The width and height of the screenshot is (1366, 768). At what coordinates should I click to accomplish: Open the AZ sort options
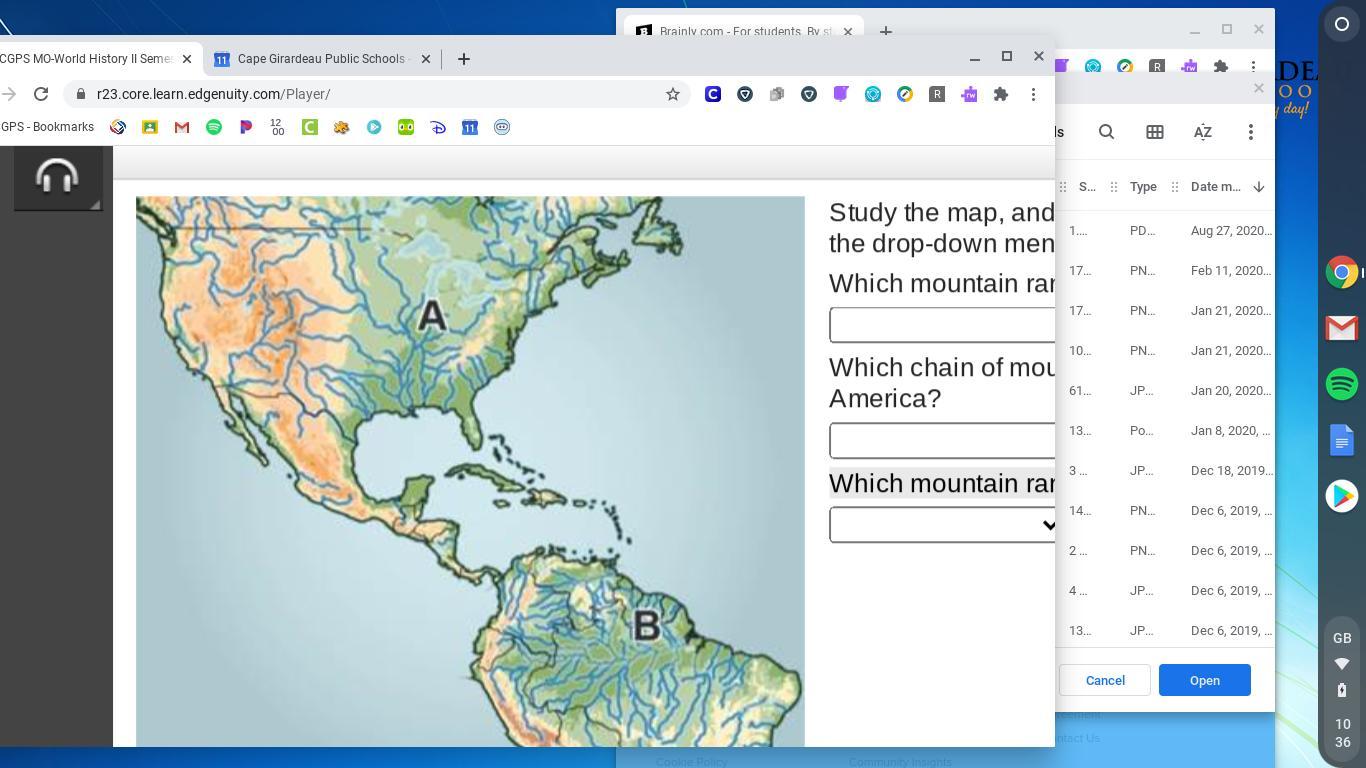pos(1202,132)
